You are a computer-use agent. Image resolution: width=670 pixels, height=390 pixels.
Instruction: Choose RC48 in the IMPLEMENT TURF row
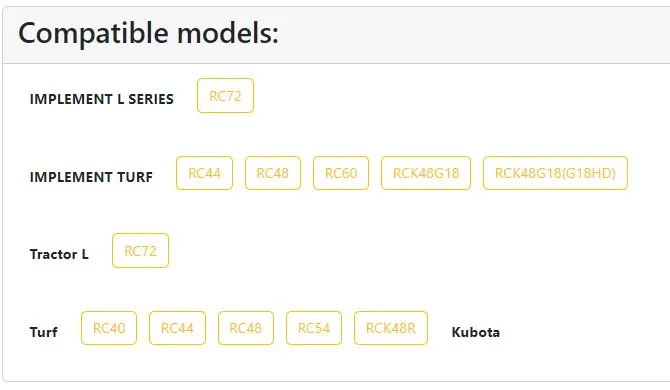click(x=273, y=173)
